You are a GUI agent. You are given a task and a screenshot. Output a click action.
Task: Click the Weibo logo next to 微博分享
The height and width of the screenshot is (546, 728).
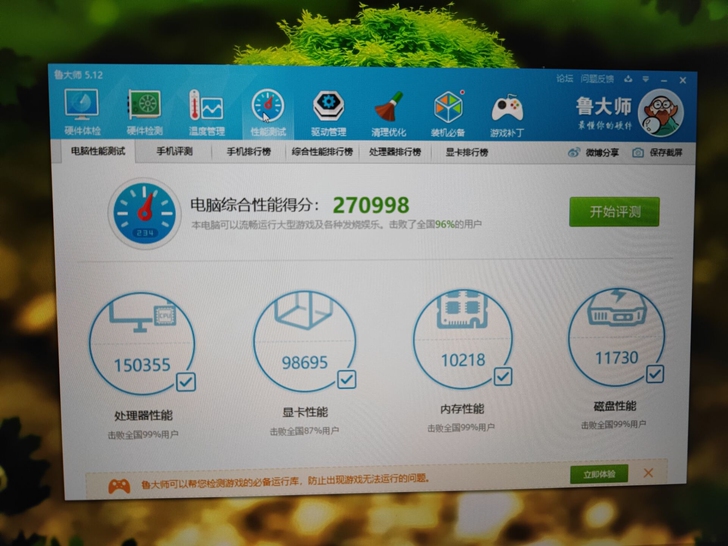(x=574, y=152)
